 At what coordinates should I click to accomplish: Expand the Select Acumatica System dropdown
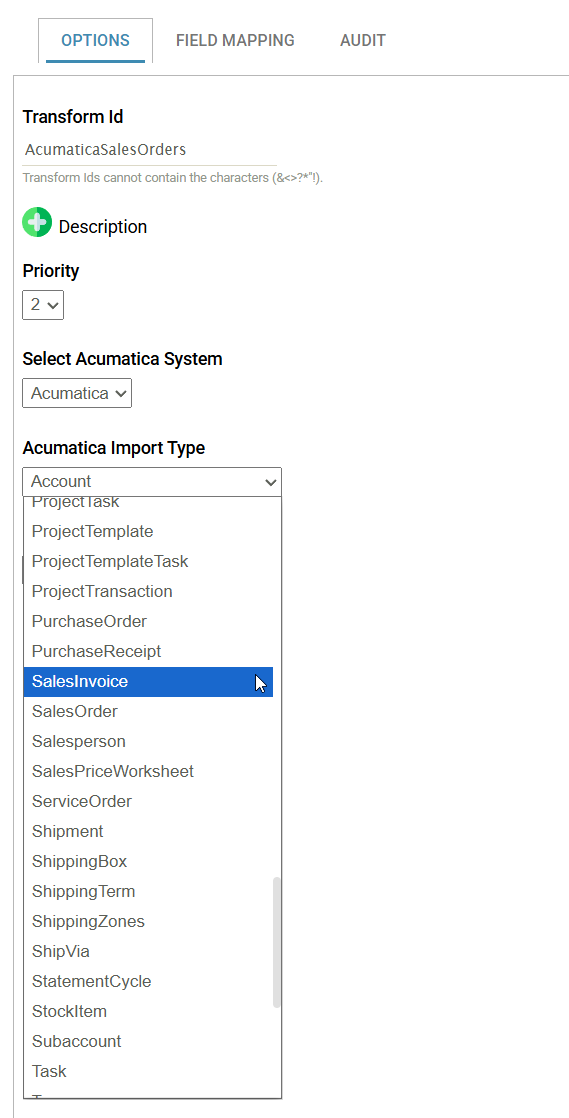[x=77, y=393]
